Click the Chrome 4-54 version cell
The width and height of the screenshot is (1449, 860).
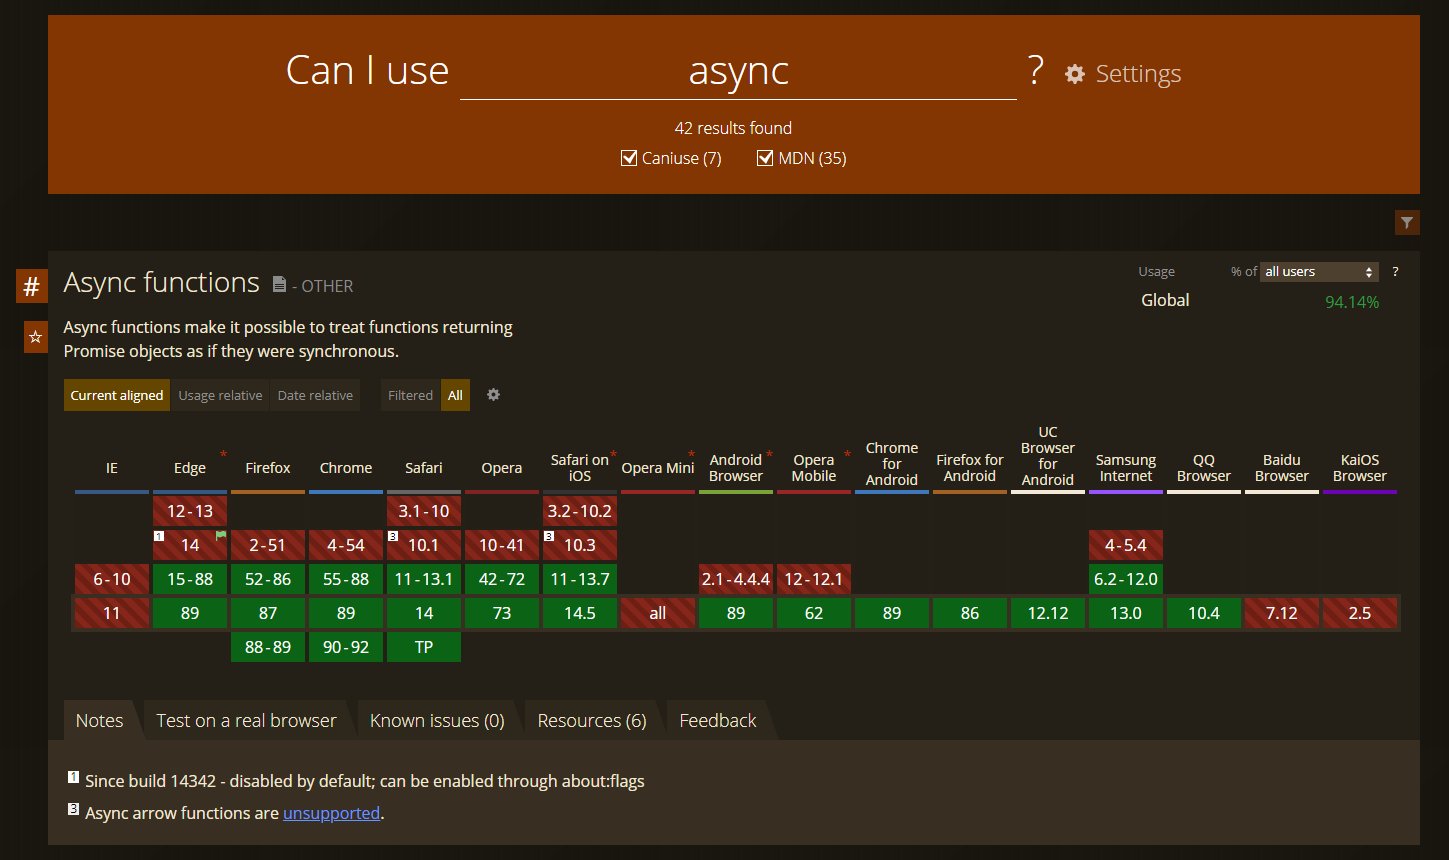click(346, 545)
